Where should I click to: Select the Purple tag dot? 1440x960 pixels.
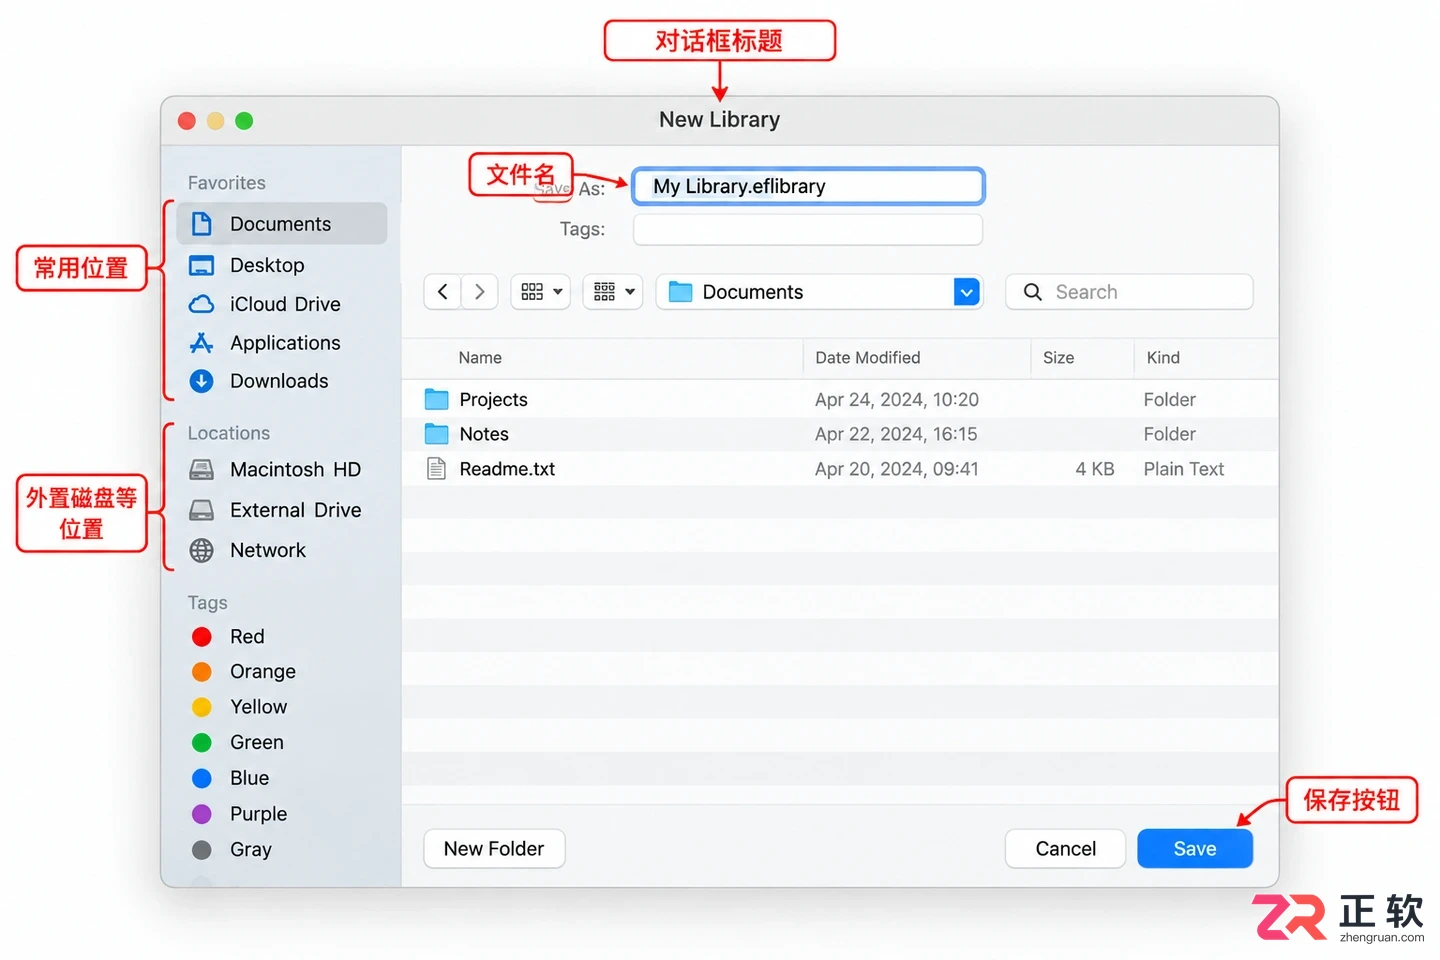point(202,814)
